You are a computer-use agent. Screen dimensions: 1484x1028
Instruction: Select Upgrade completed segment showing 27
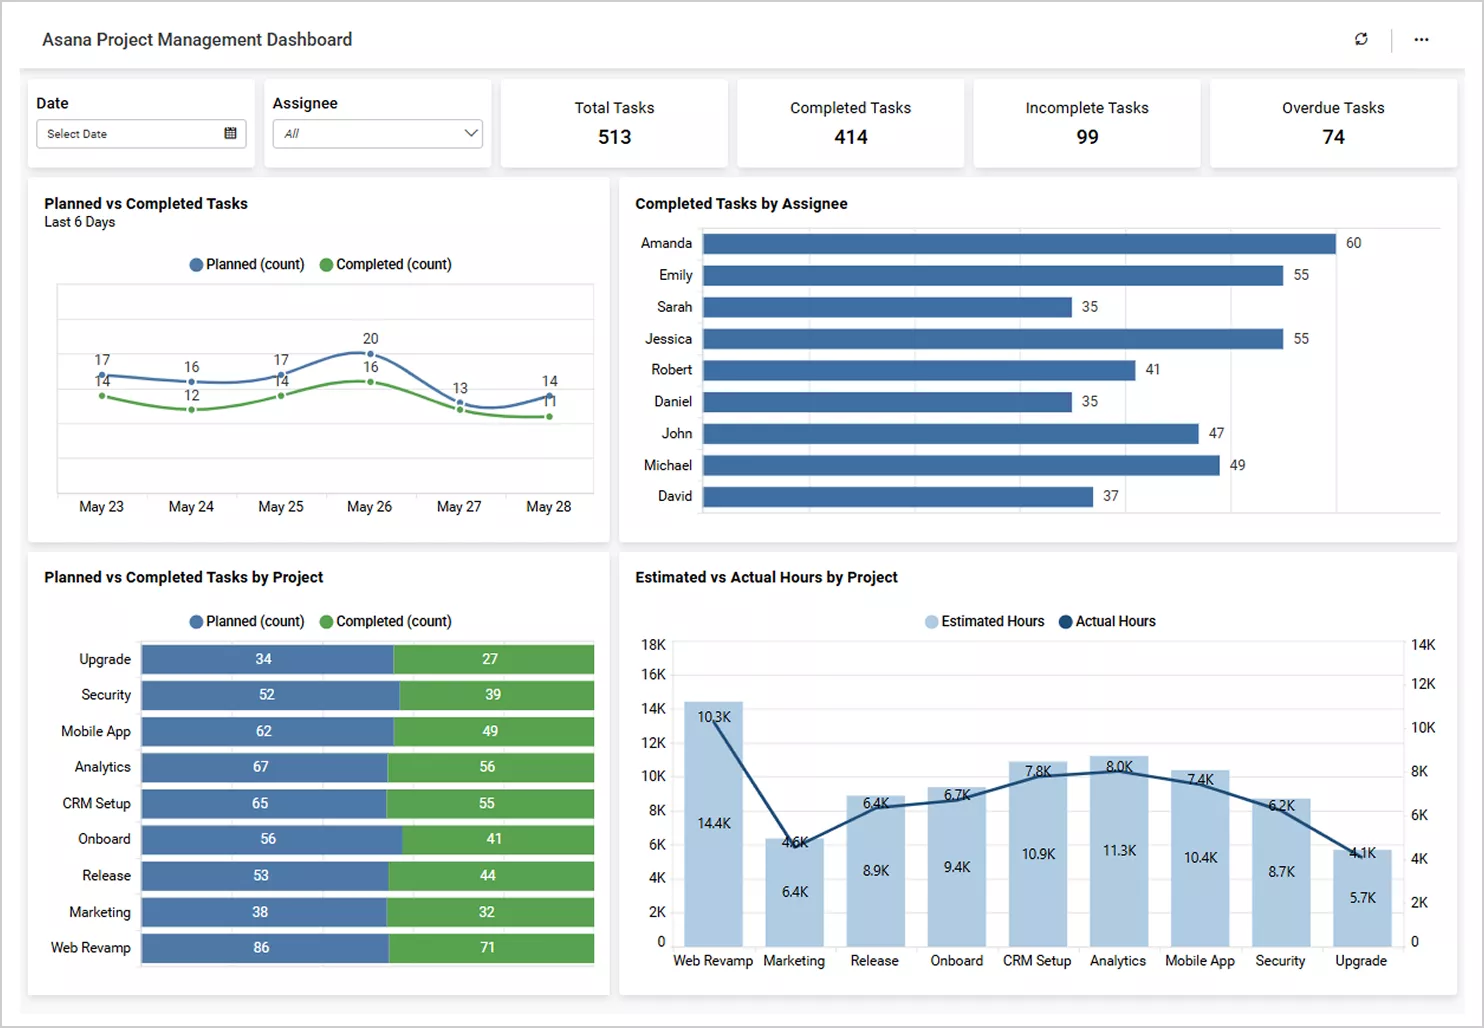pyautogui.click(x=493, y=659)
